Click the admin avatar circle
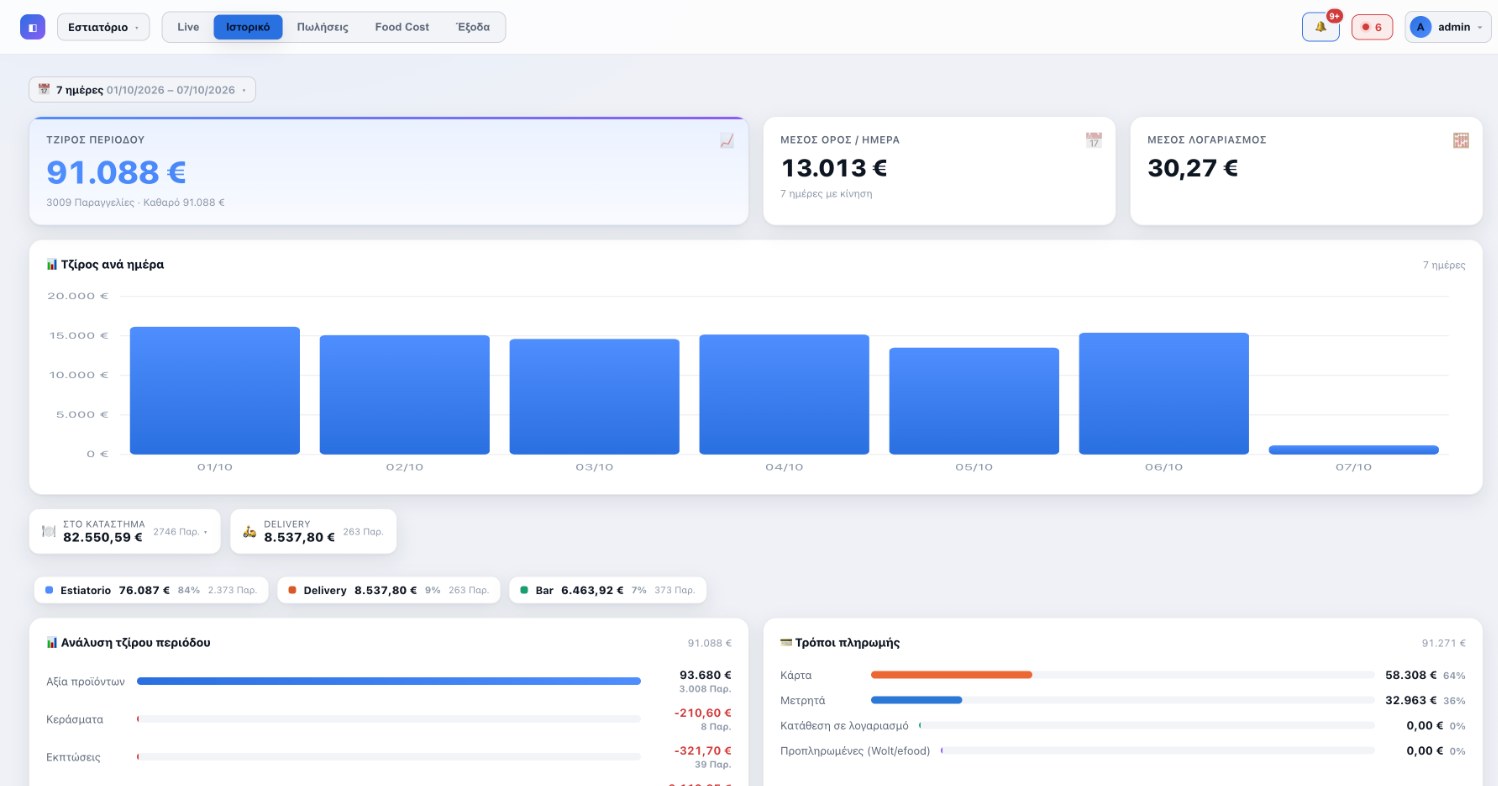 click(1420, 27)
